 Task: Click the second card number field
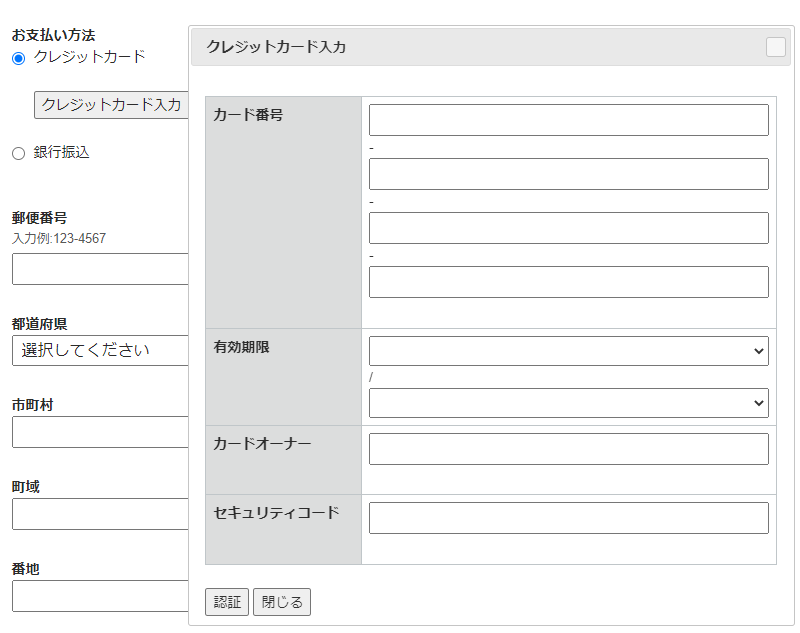(x=568, y=173)
